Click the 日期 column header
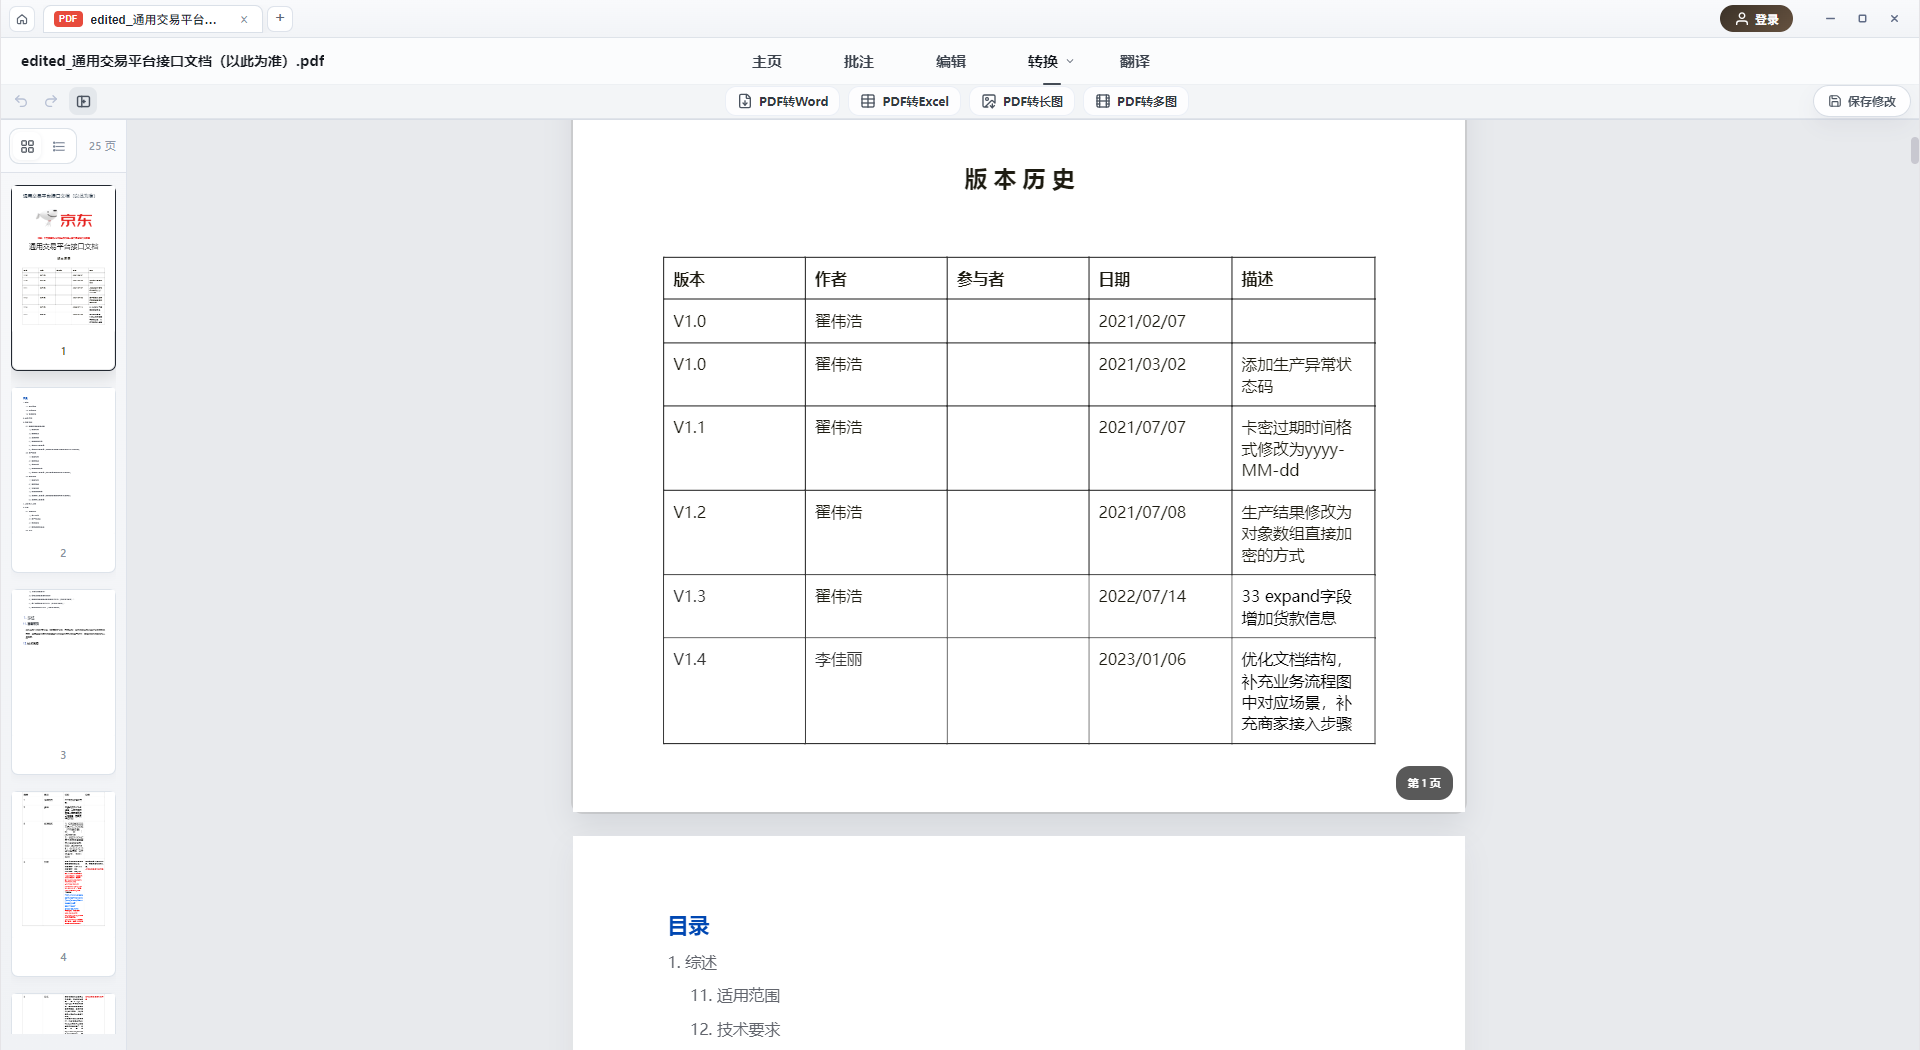This screenshot has width=1920, height=1050. click(1160, 279)
